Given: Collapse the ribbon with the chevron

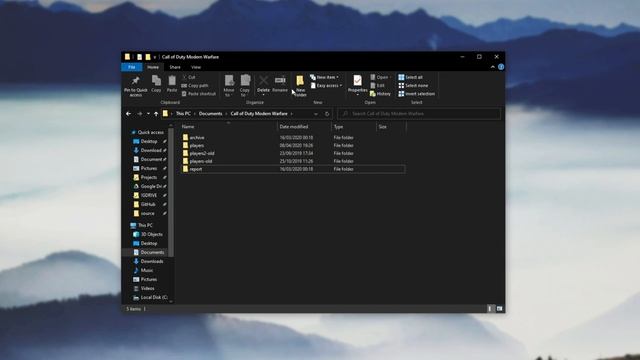Looking at the screenshot, I should (x=493, y=67).
